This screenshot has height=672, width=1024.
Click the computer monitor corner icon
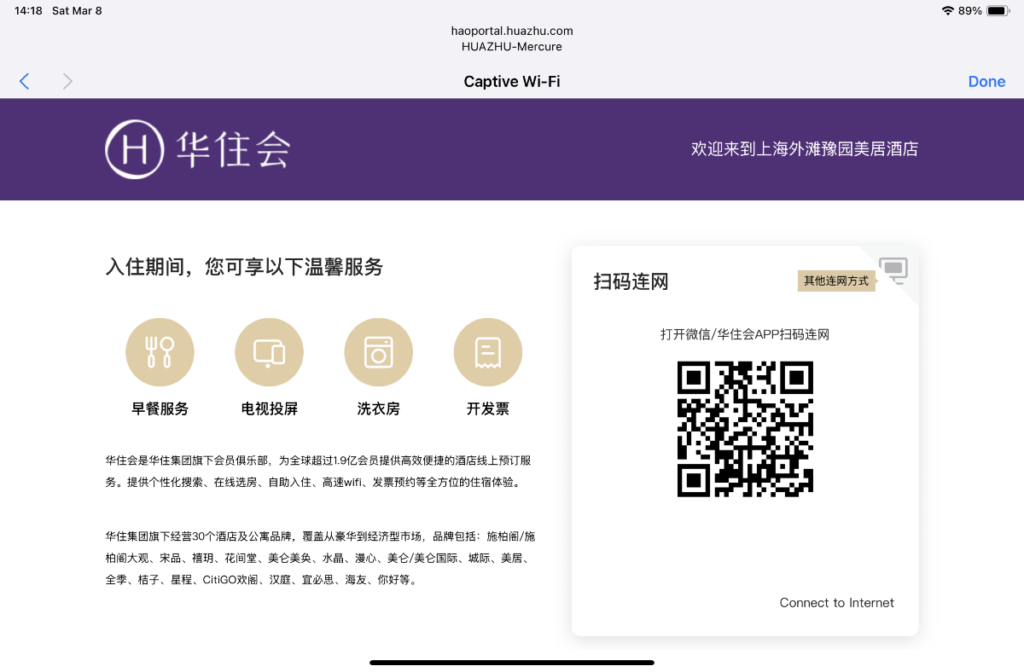click(893, 270)
